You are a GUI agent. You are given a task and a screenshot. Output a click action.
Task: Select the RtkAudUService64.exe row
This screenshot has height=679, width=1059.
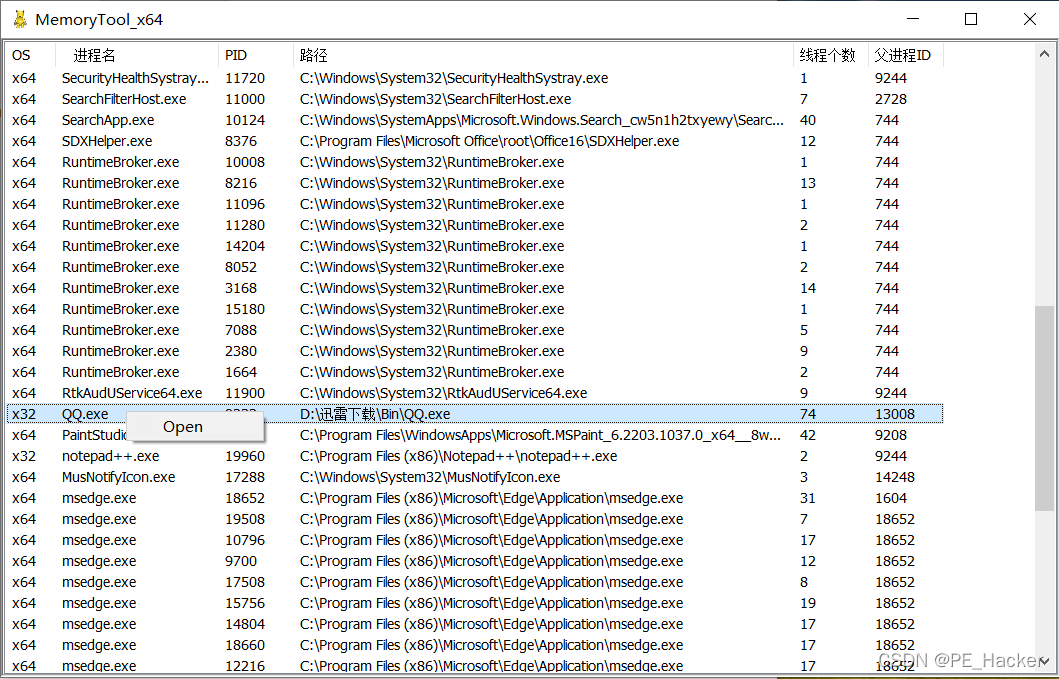pyautogui.click(x=475, y=393)
